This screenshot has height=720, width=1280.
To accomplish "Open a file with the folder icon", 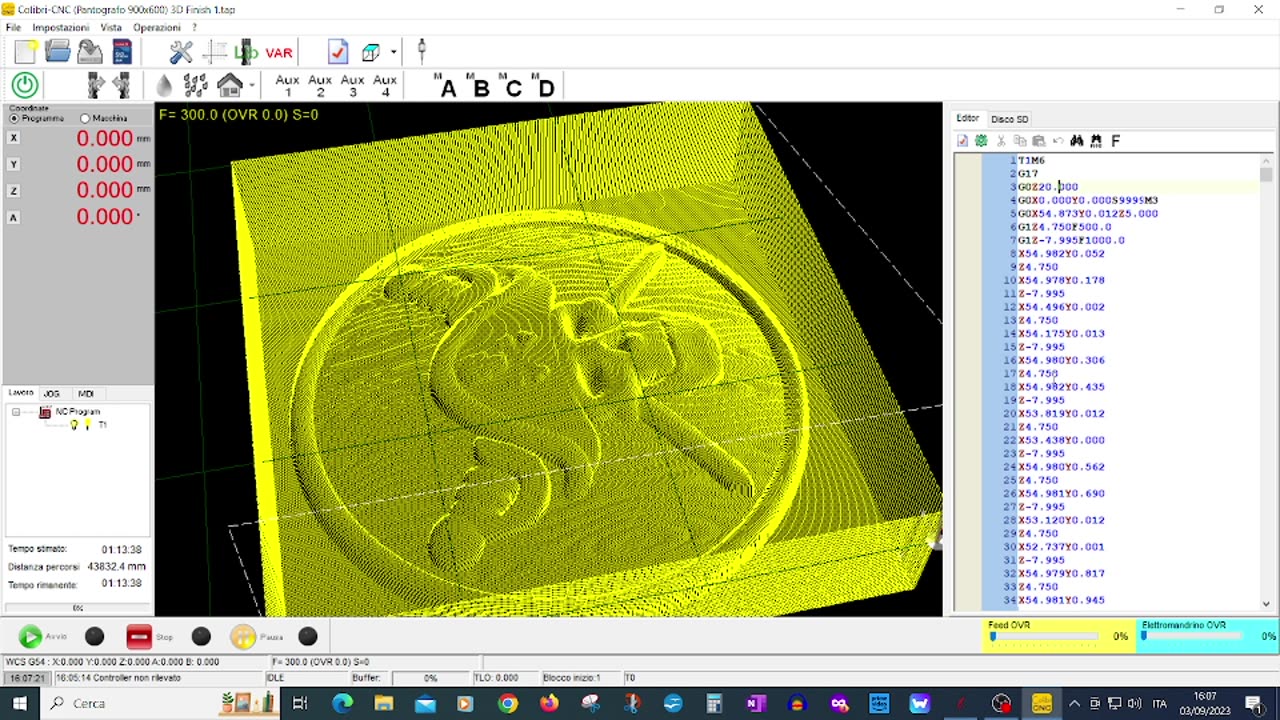I will 58,52.
